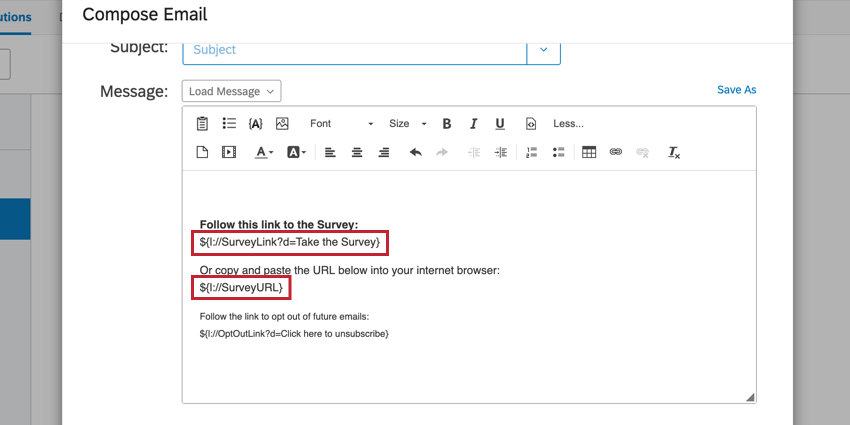Viewport: 850px width, 425px height.
Task: Click the insert image icon
Action: 282,124
